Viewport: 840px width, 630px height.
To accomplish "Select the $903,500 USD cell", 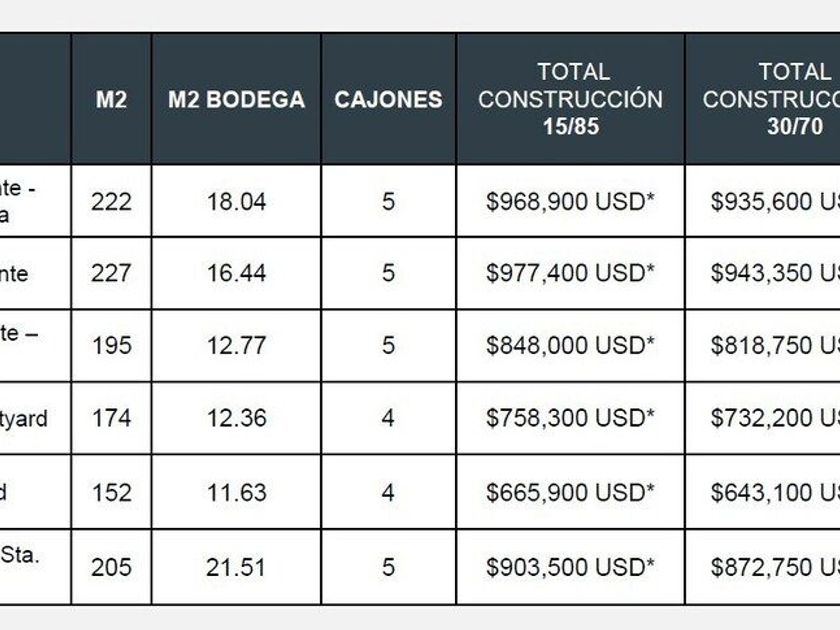I will coord(570,567).
